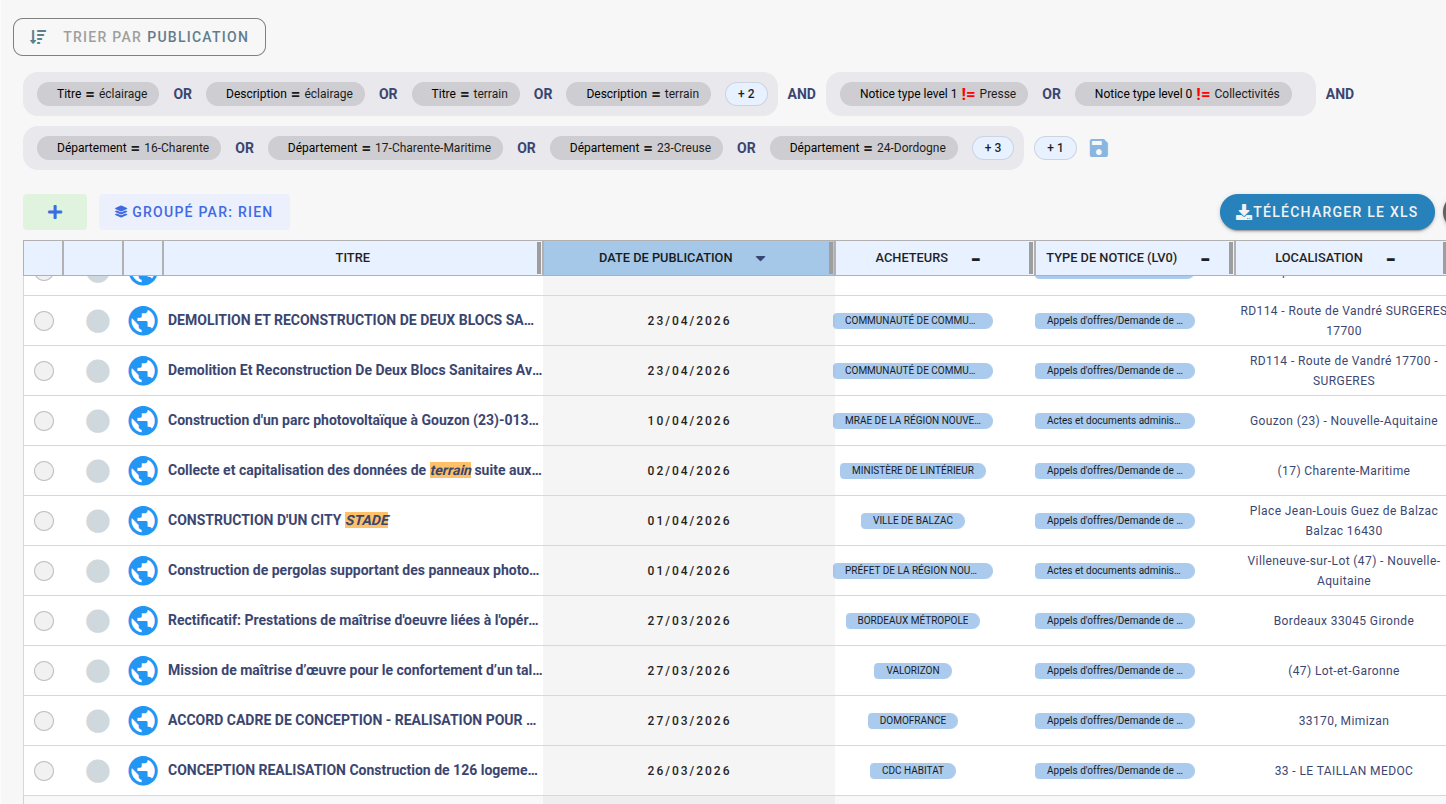Click buyer tag BORDEAUX MÉTROPOLE

[913, 620]
